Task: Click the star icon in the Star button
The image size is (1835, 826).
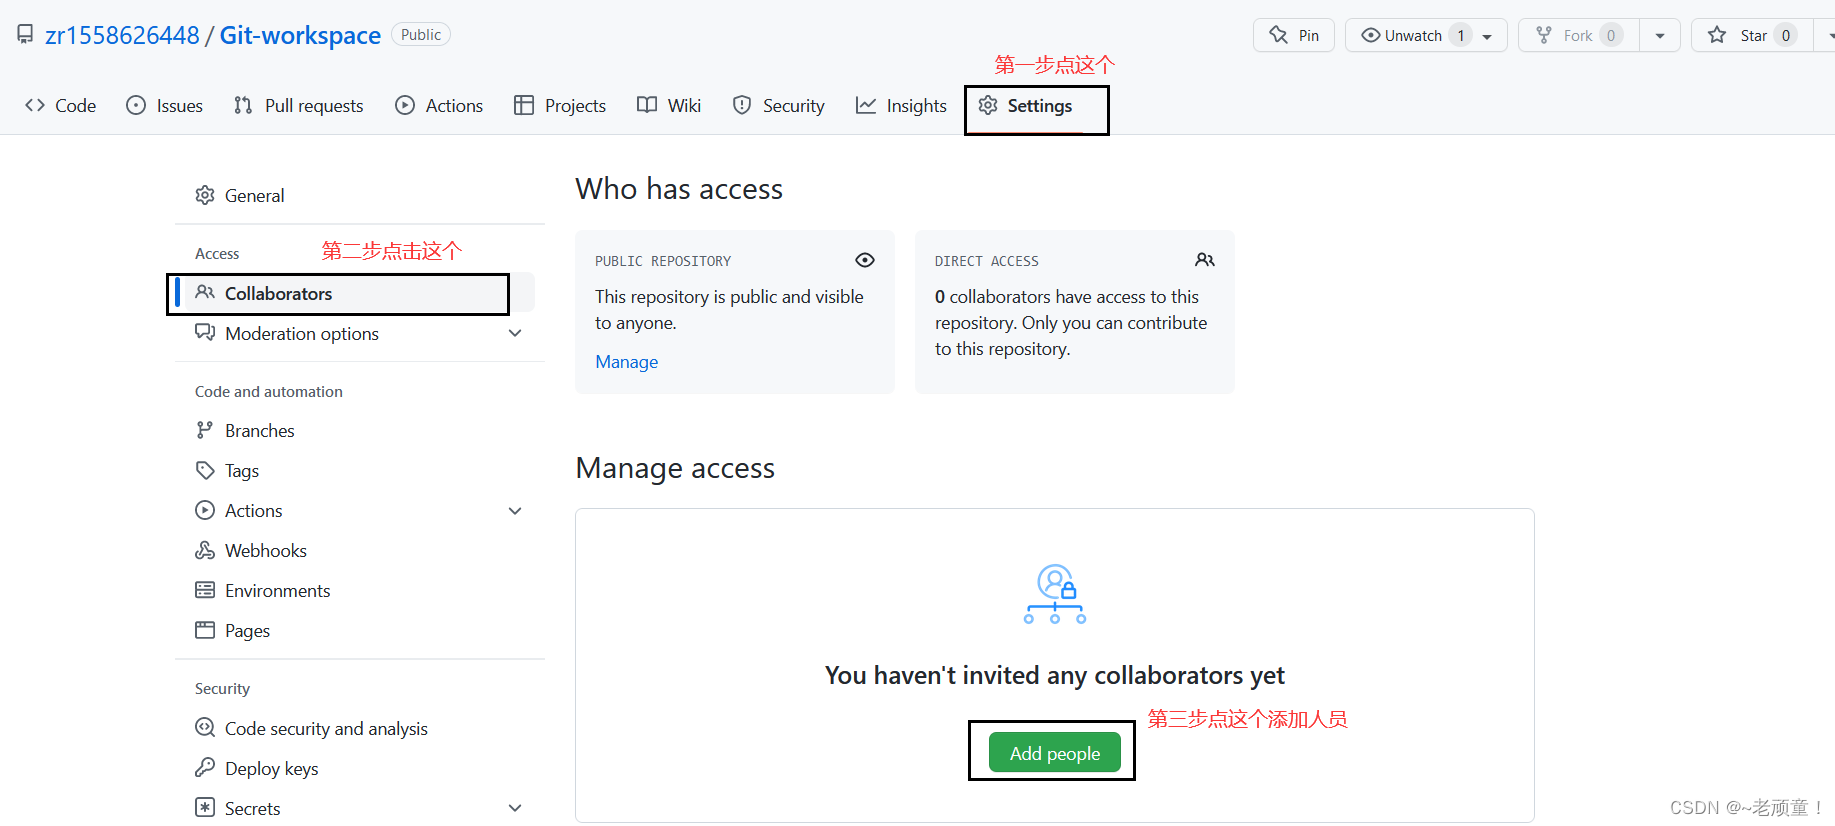Action: (x=1717, y=35)
